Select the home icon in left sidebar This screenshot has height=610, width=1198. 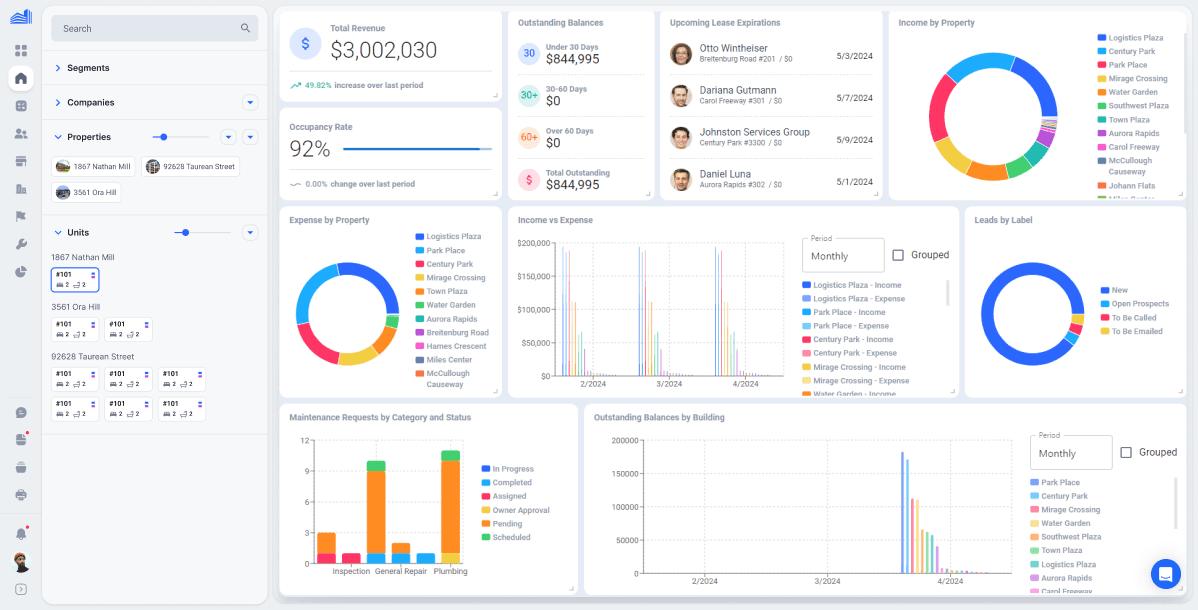(21, 78)
